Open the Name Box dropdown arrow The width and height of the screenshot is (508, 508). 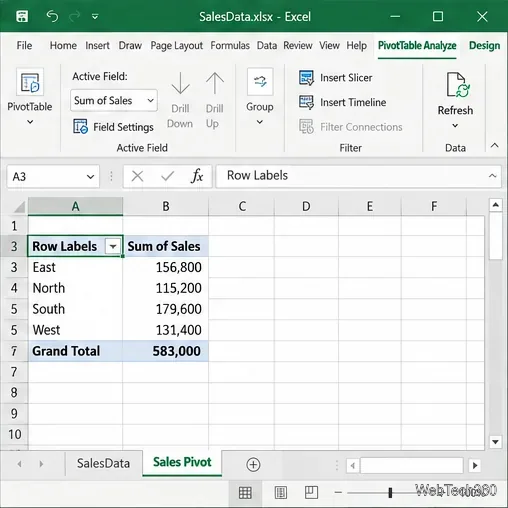(90, 177)
